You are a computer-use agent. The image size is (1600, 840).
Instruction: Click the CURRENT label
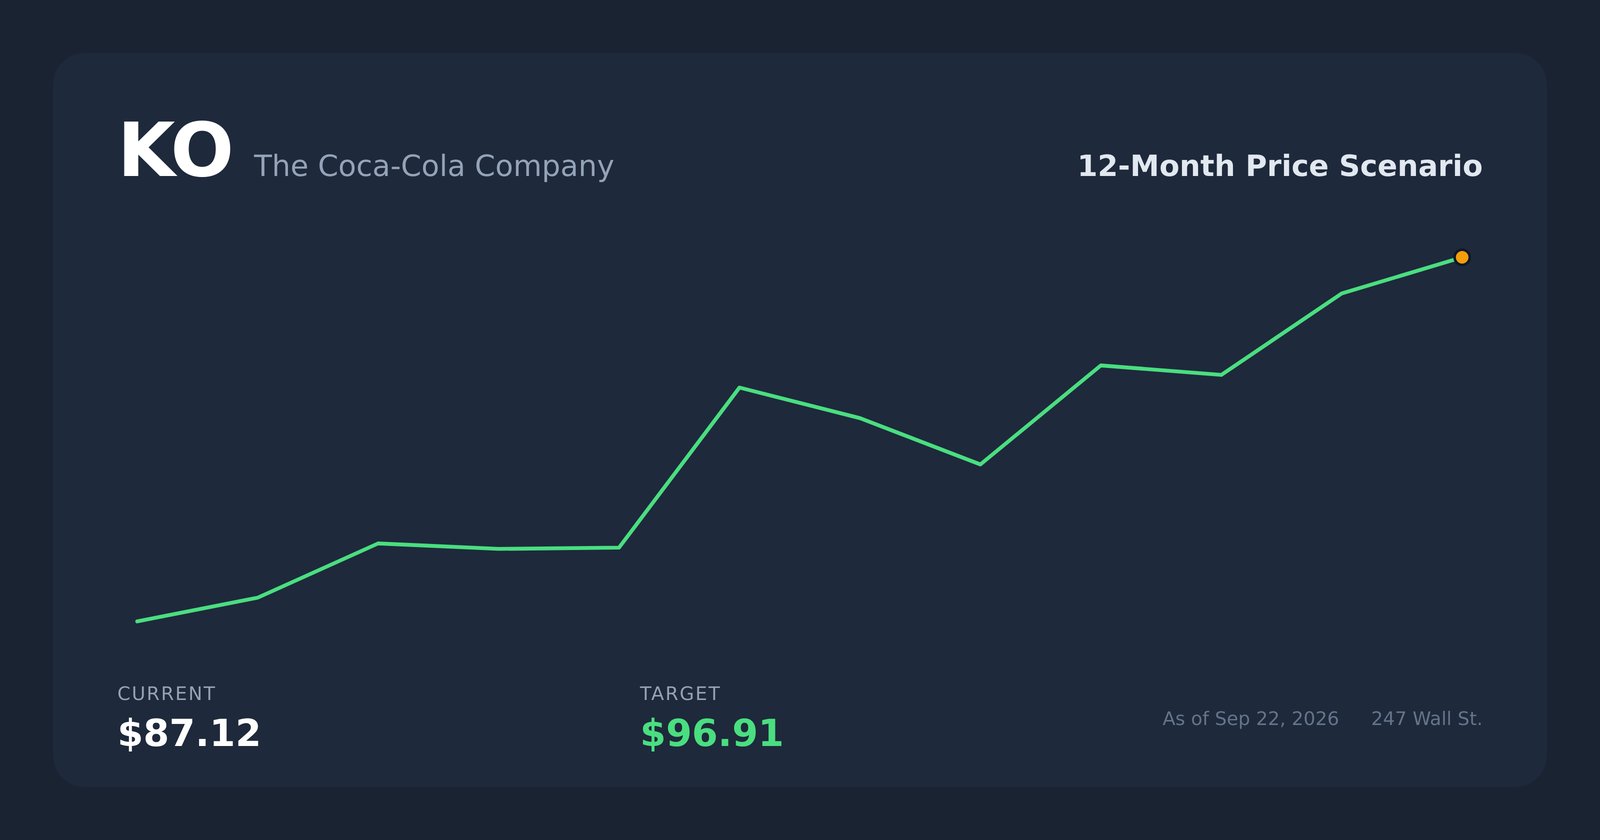(166, 693)
